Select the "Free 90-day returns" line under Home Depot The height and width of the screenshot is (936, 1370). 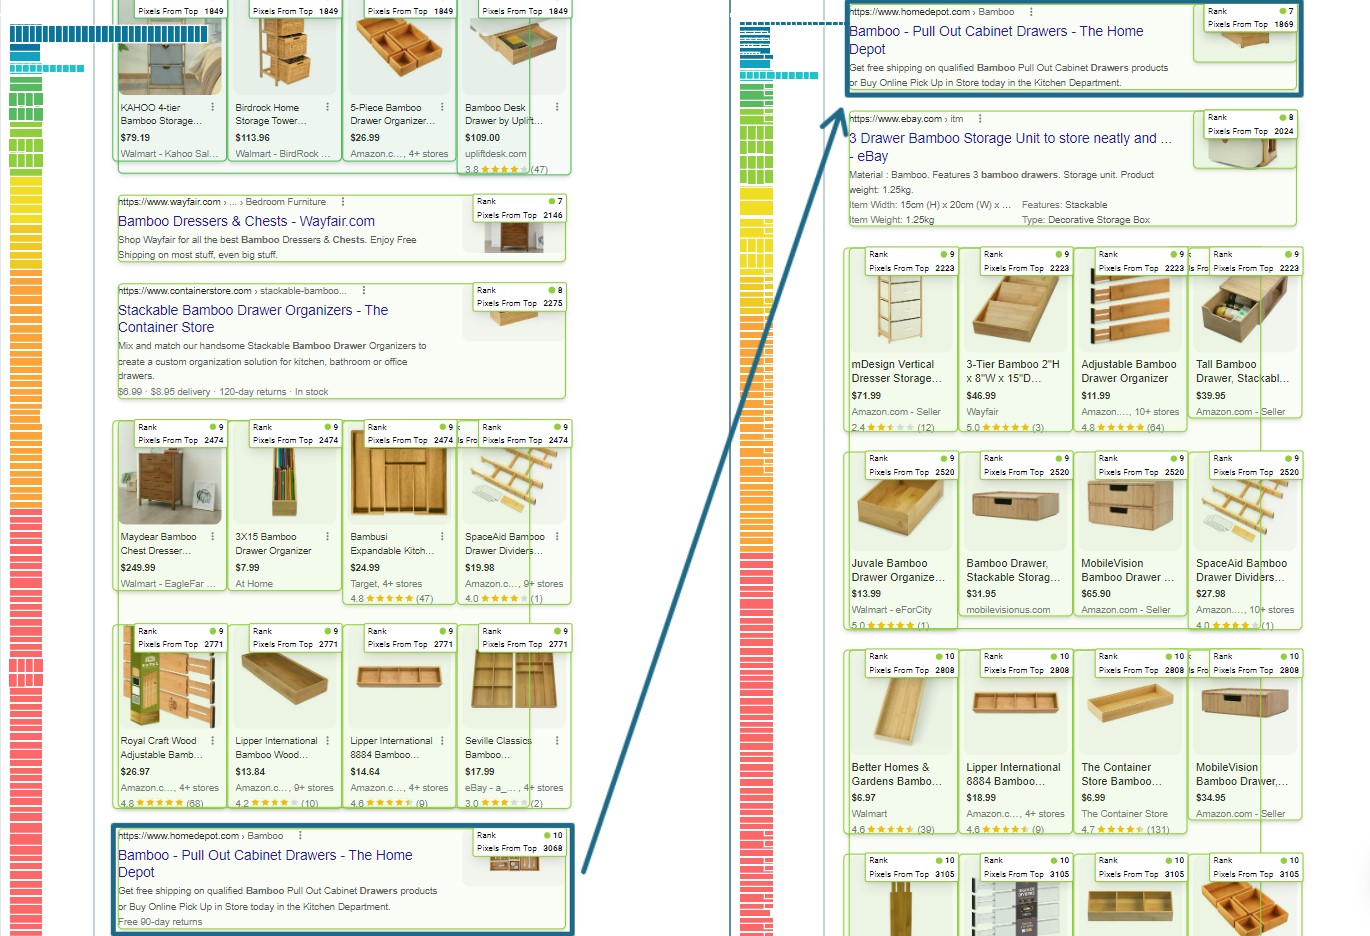click(x=160, y=922)
